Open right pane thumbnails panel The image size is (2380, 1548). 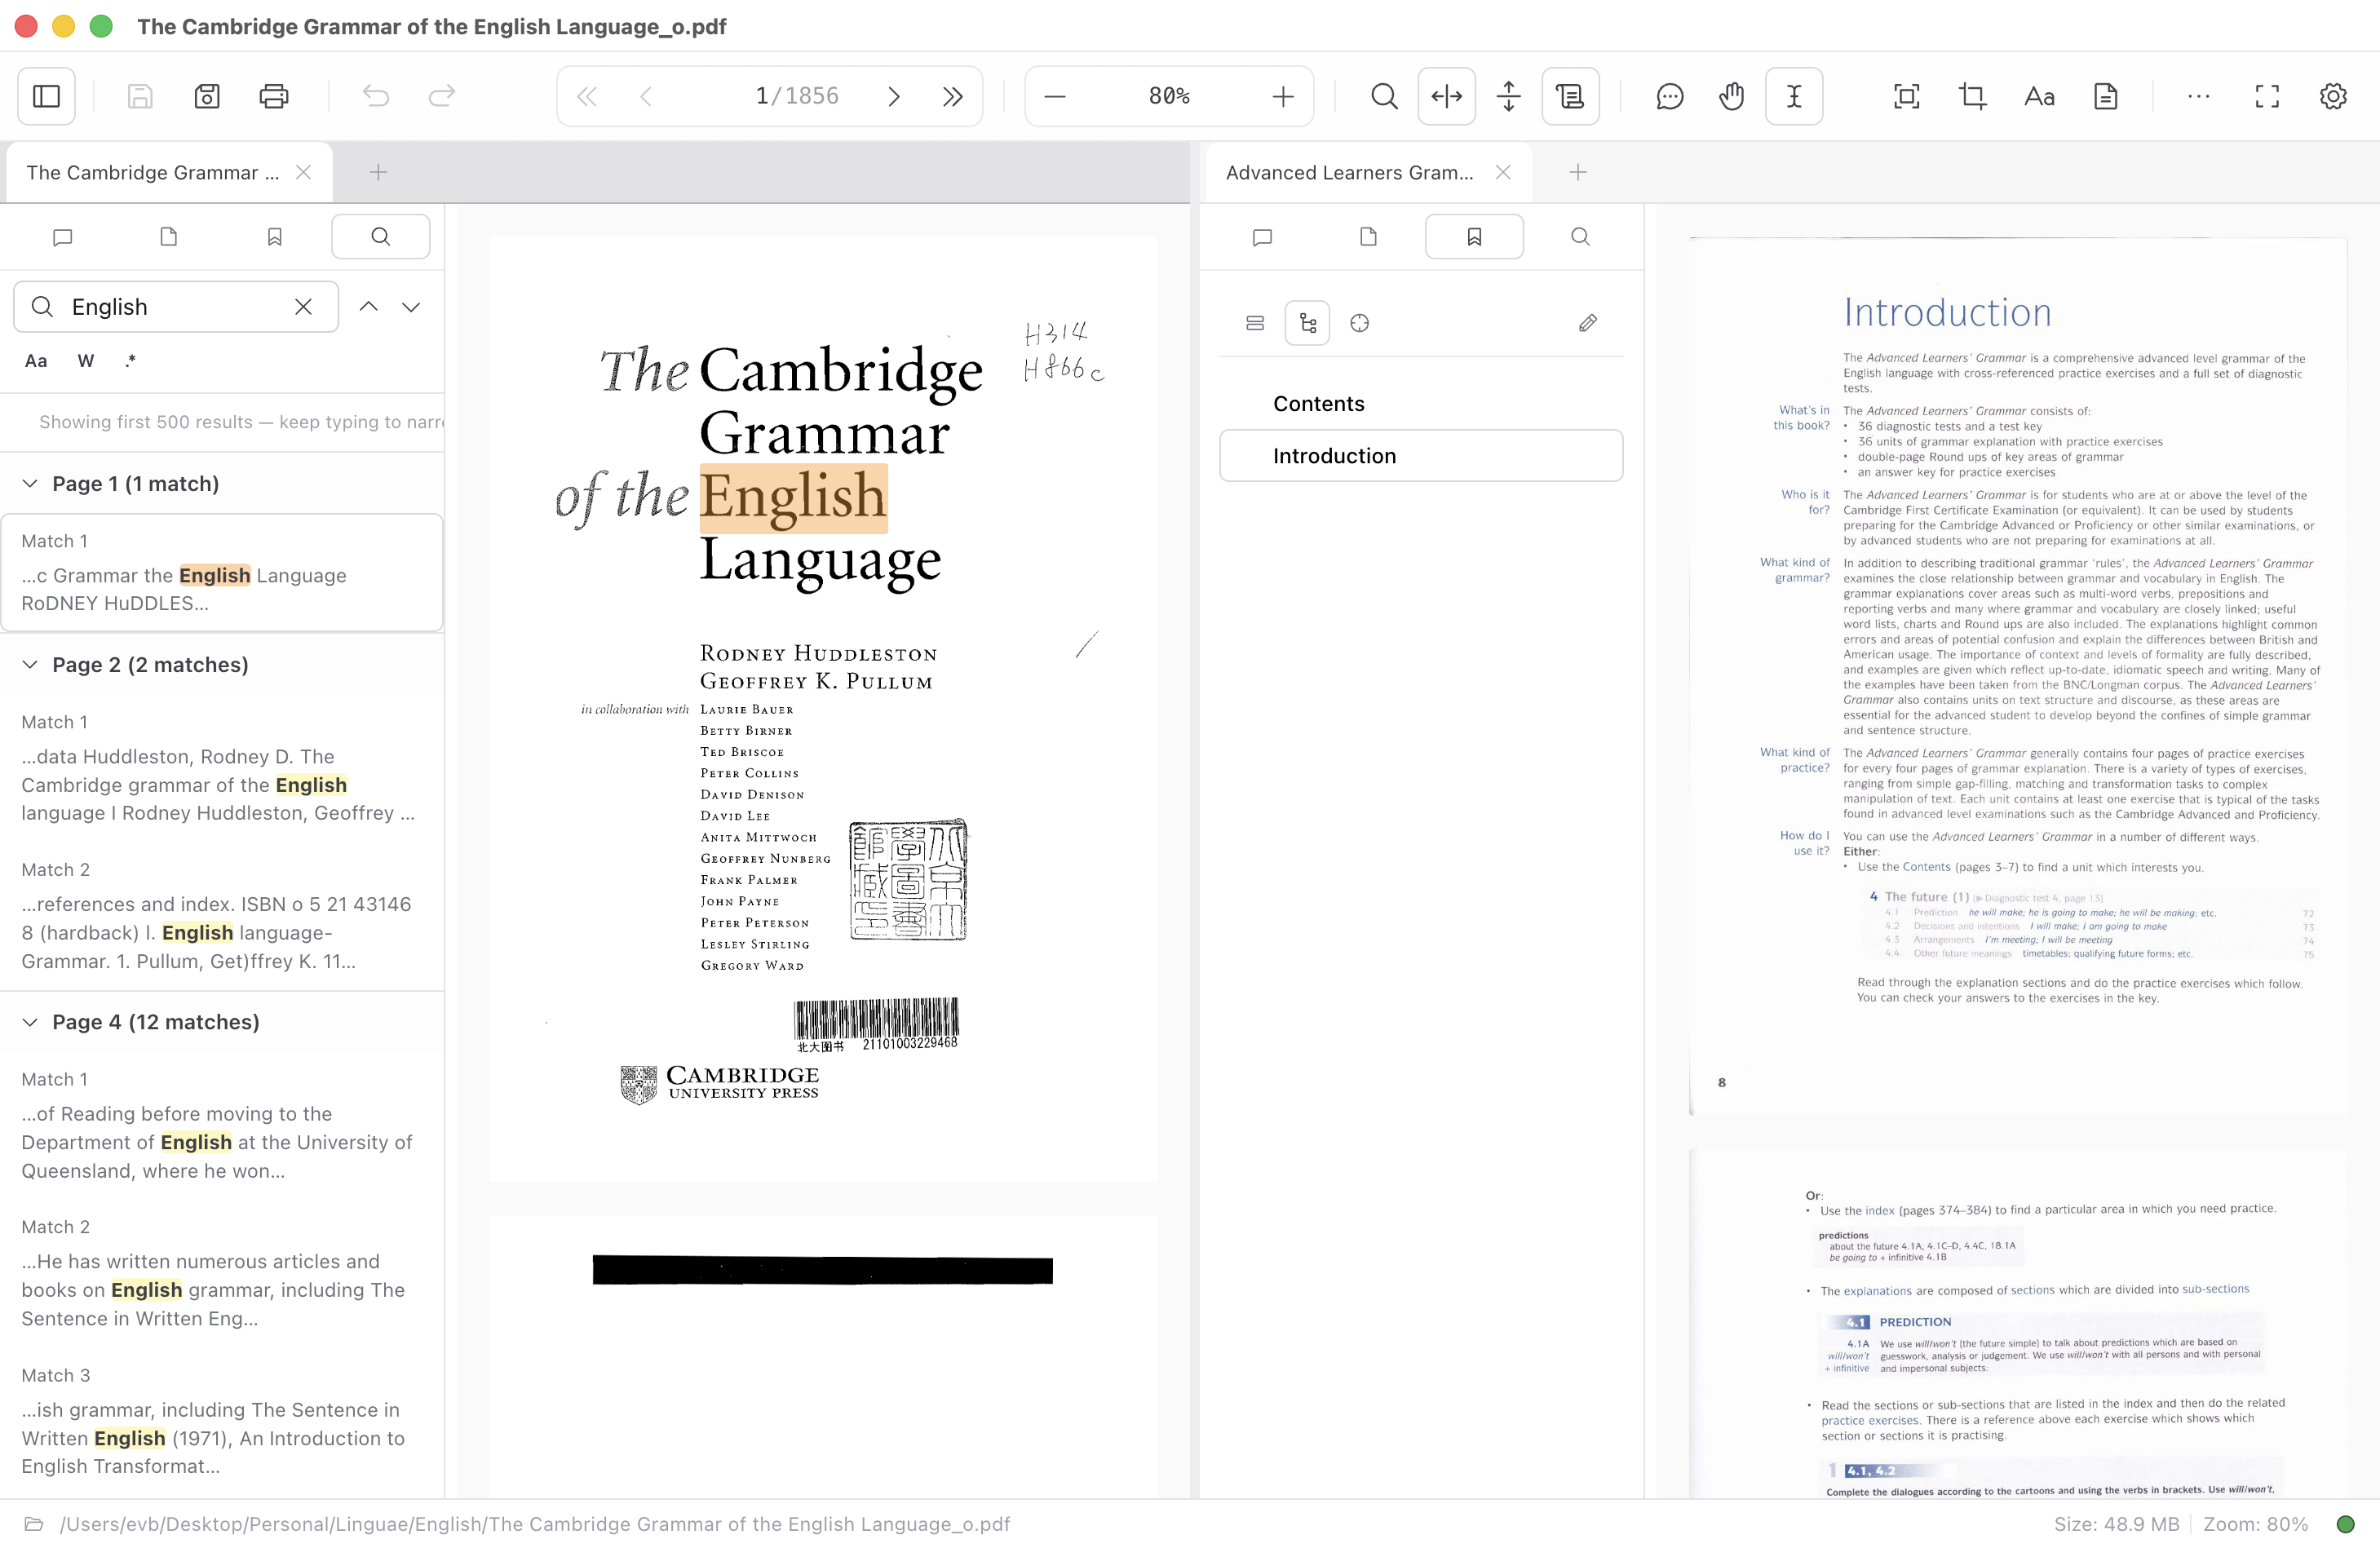tap(1368, 237)
